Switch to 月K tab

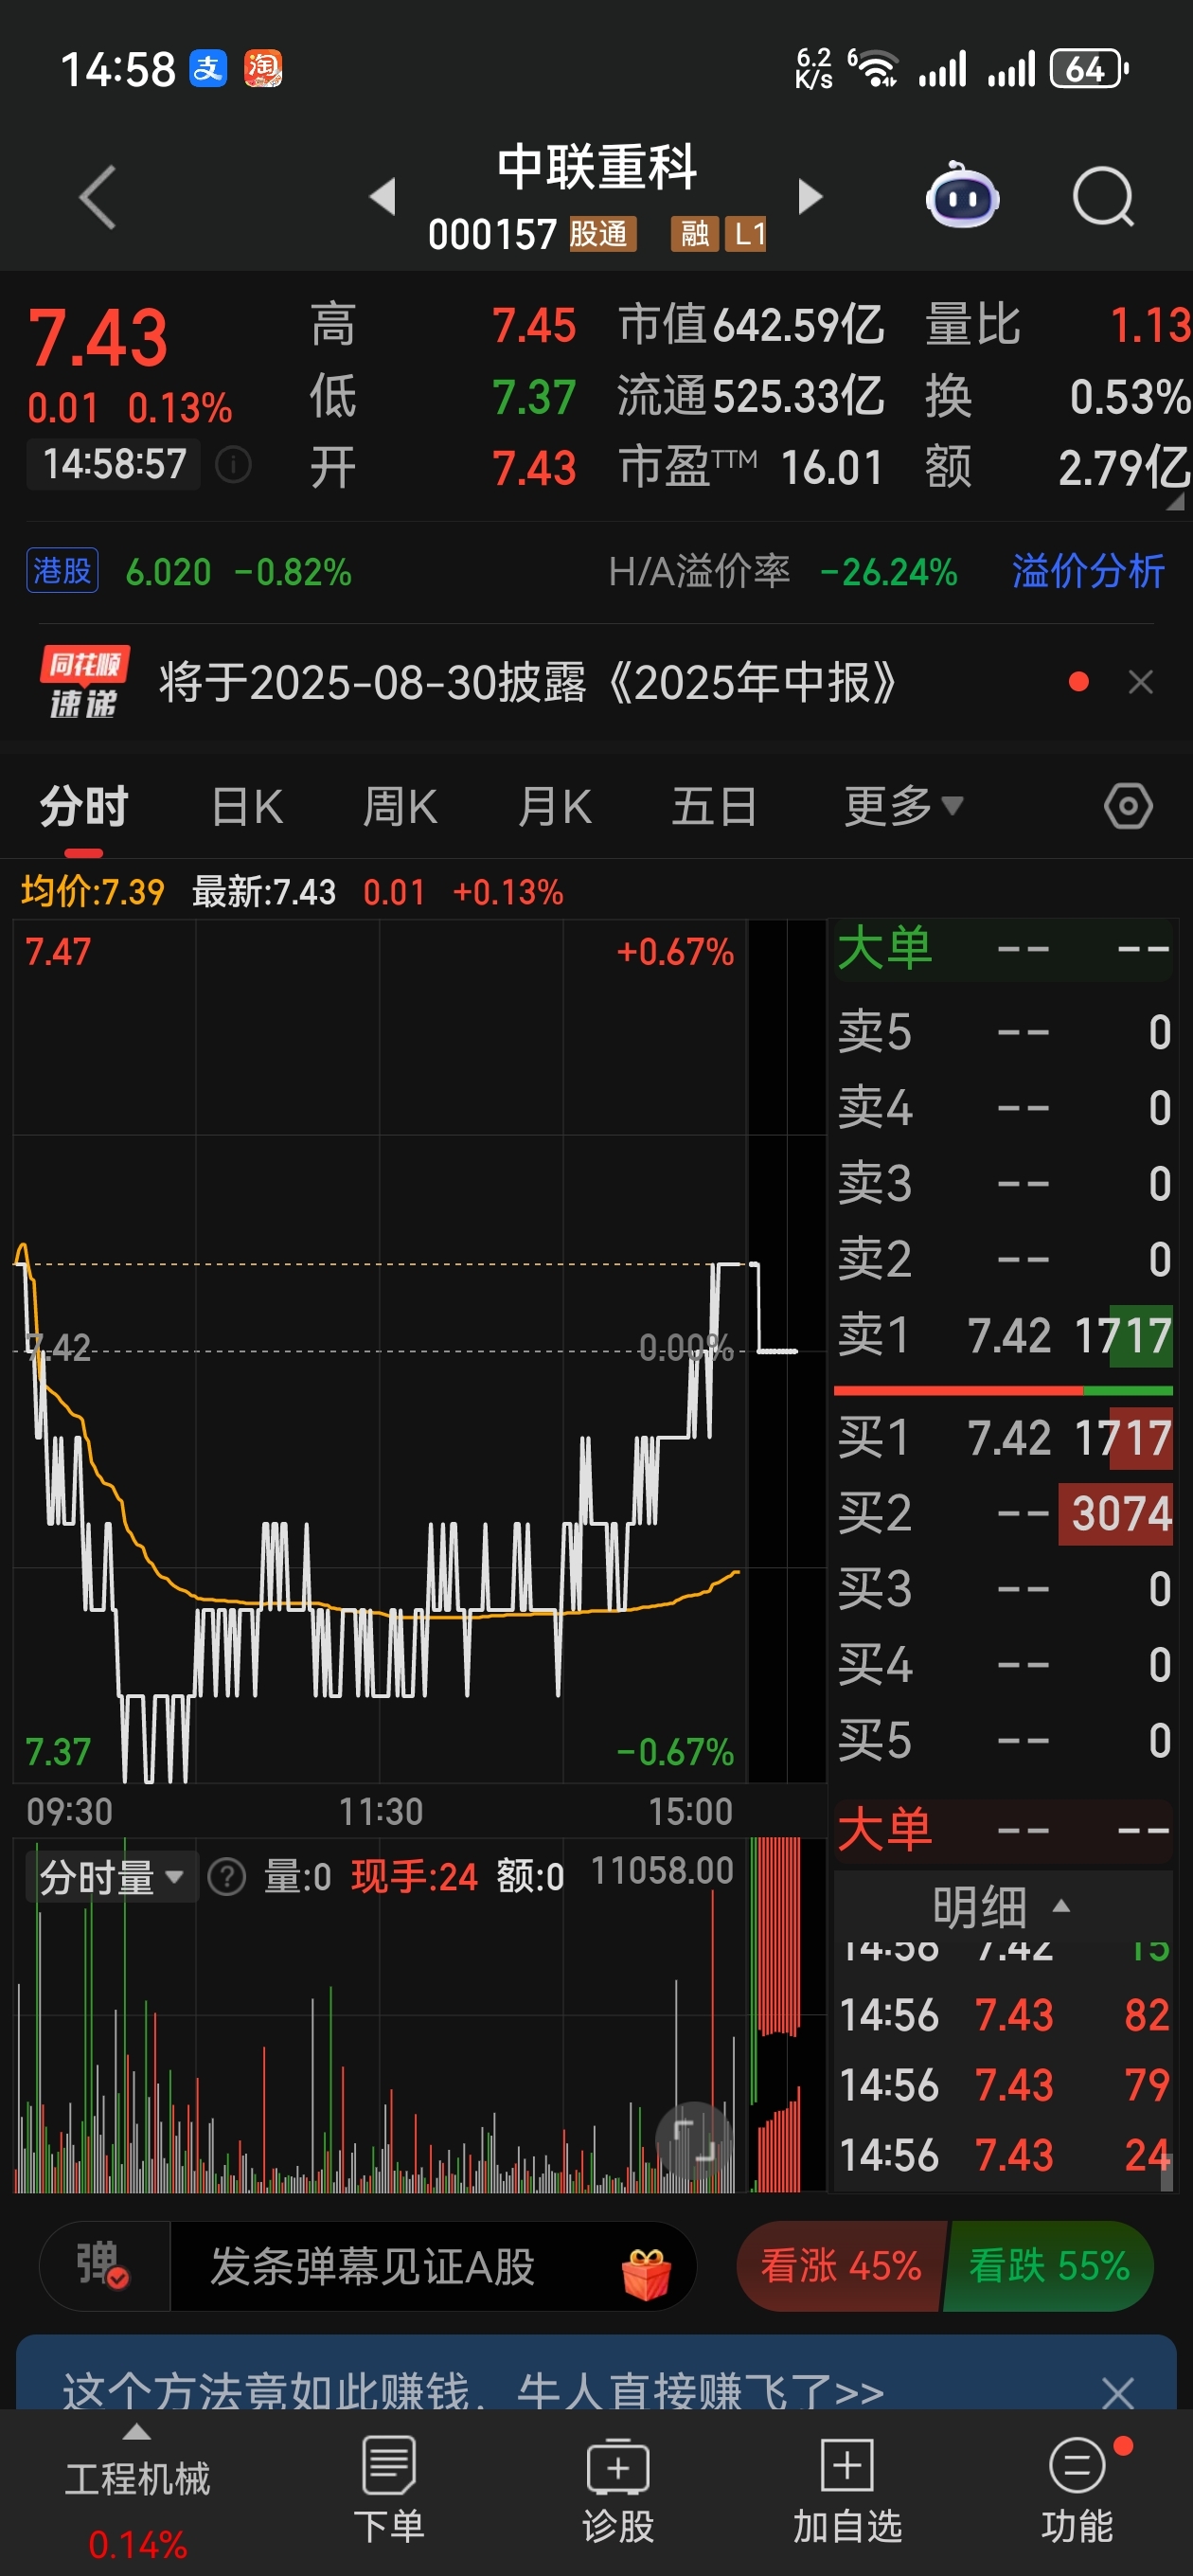555,806
